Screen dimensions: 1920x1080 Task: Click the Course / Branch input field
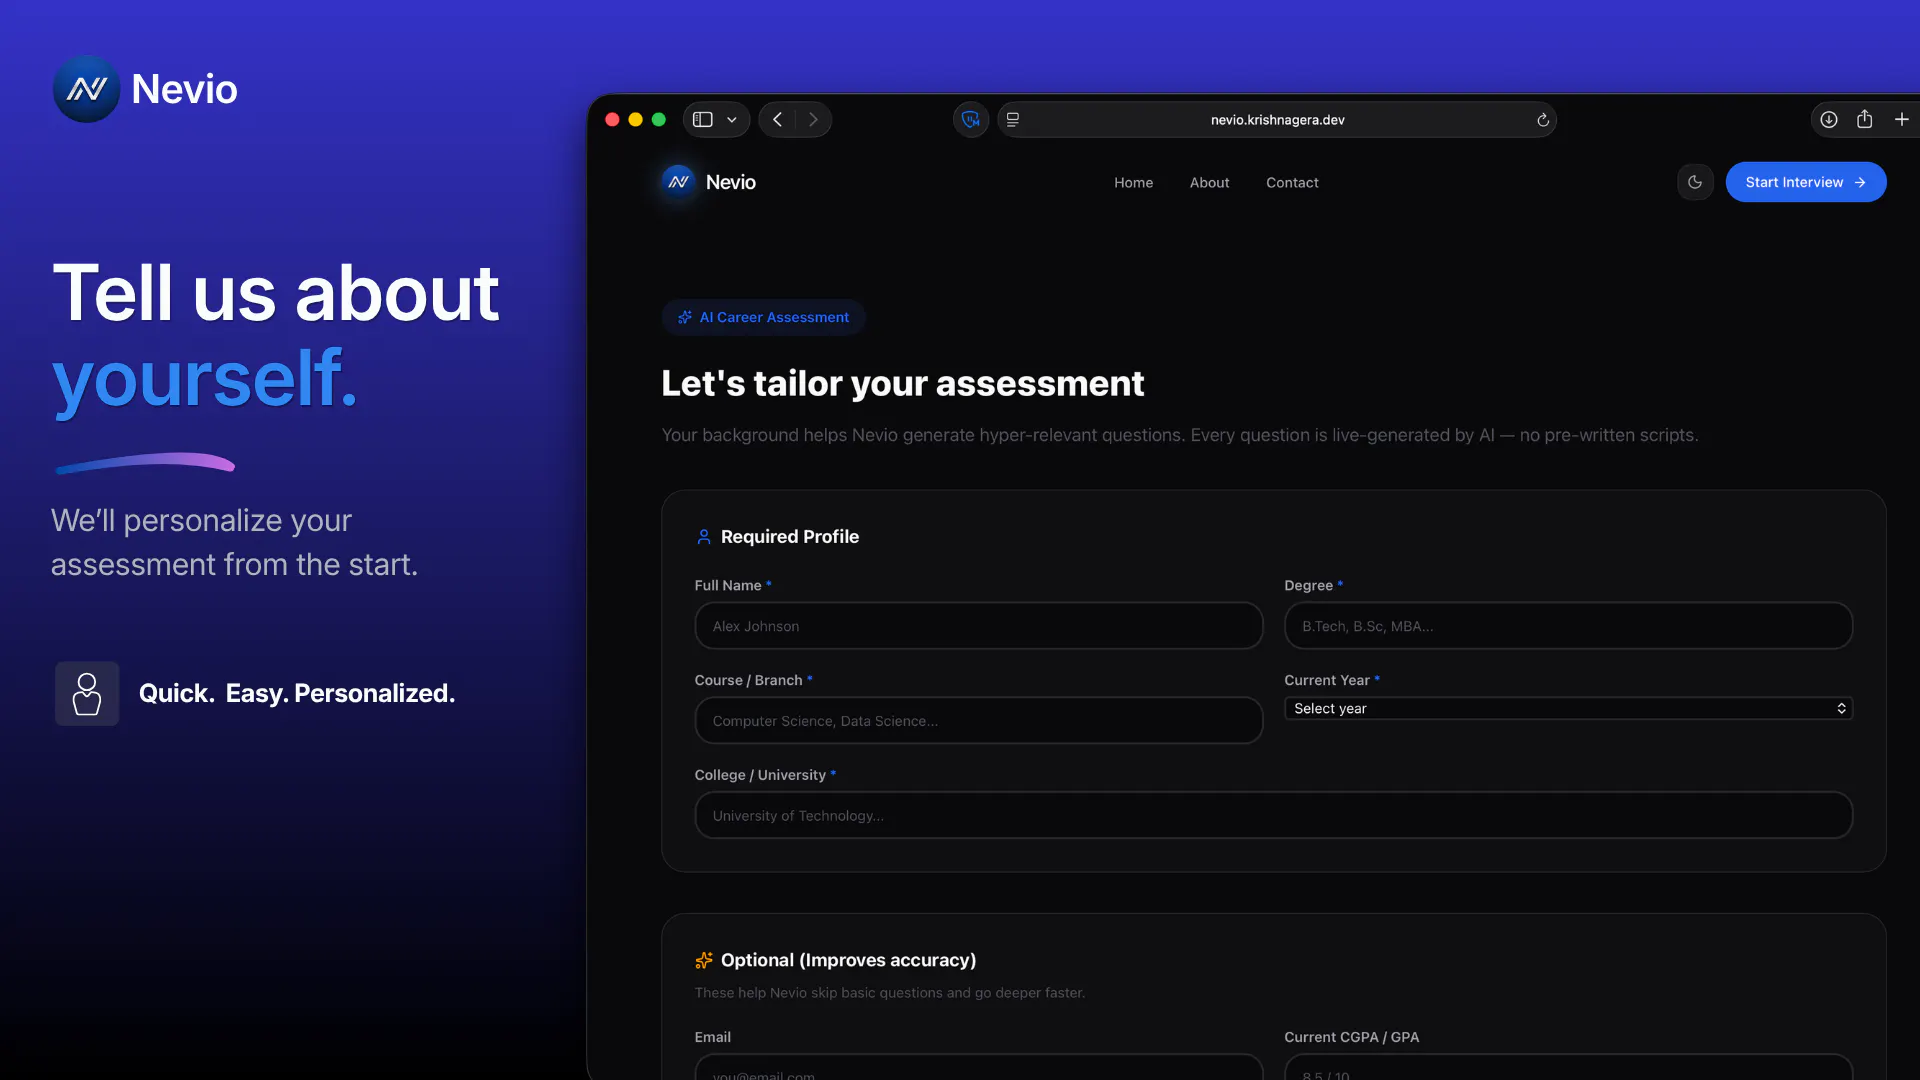coord(979,721)
